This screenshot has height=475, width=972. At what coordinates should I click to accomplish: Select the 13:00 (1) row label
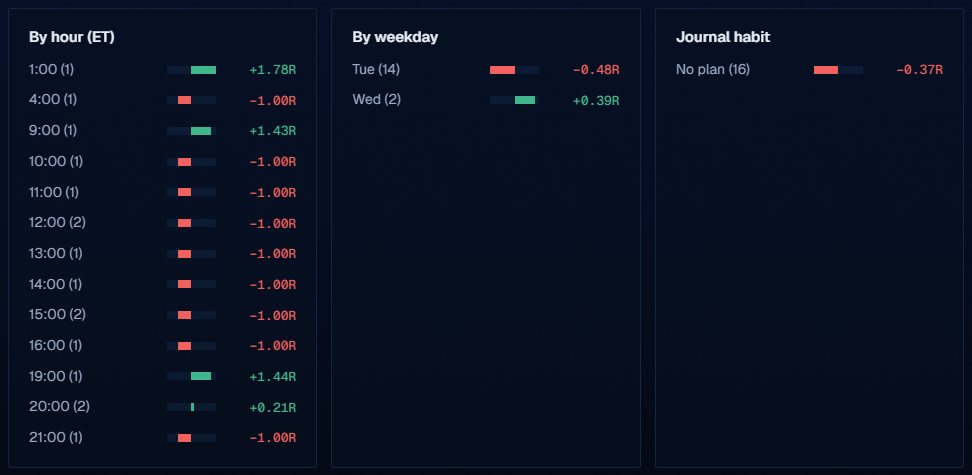(x=56, y=254)
